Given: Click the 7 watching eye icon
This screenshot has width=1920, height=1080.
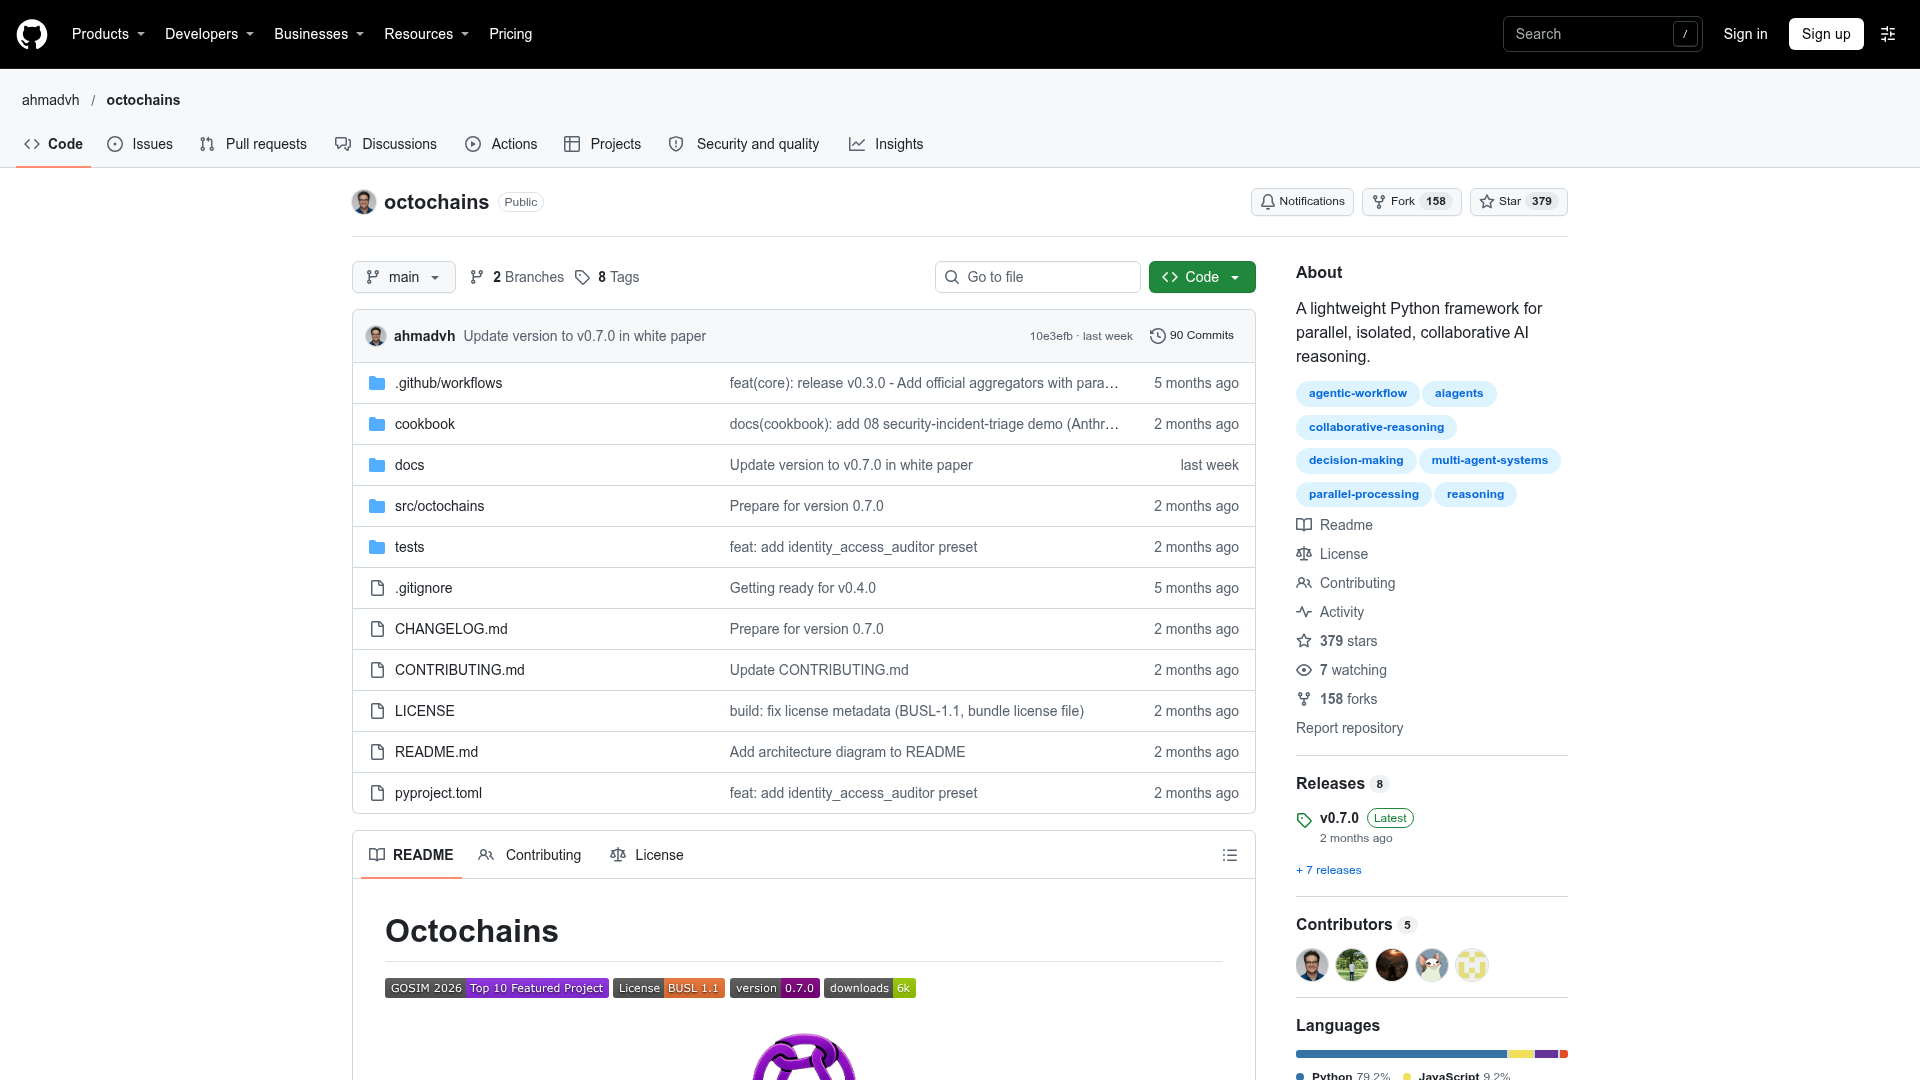Looking at the screenshot, I should click(x=1304, y=670).
